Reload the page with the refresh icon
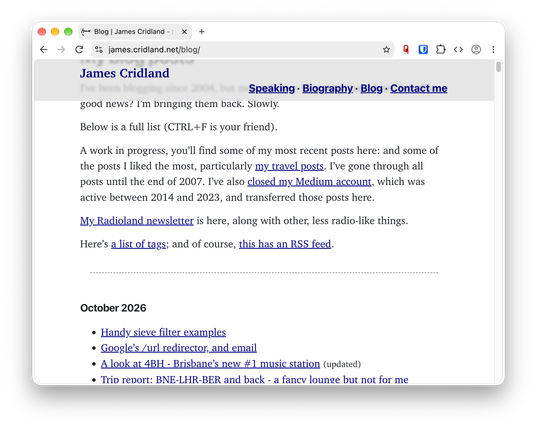Viewport: 537px width, 428px height. pos(79,50)
